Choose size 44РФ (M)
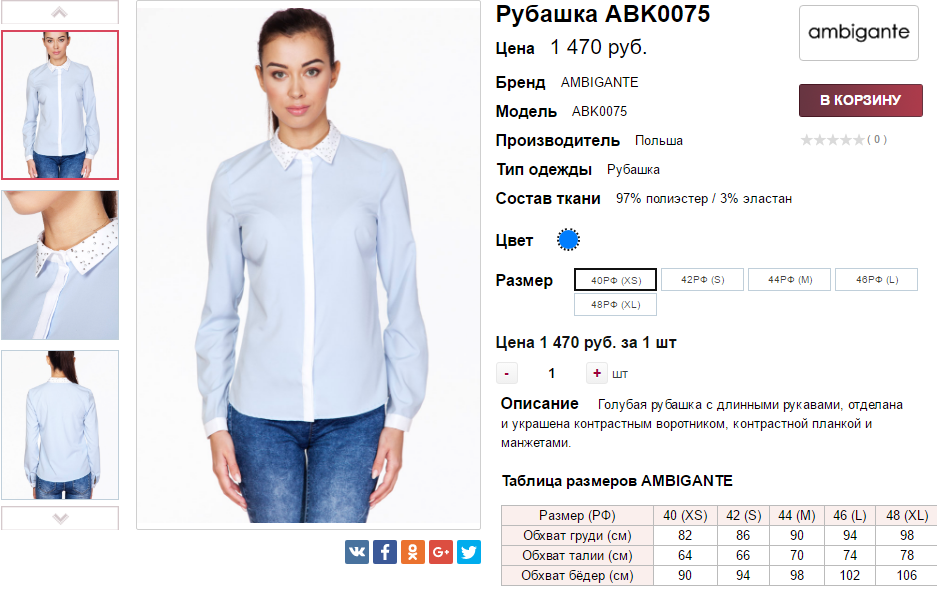This screenshot has width=937, height=592. tap(789, 280)
